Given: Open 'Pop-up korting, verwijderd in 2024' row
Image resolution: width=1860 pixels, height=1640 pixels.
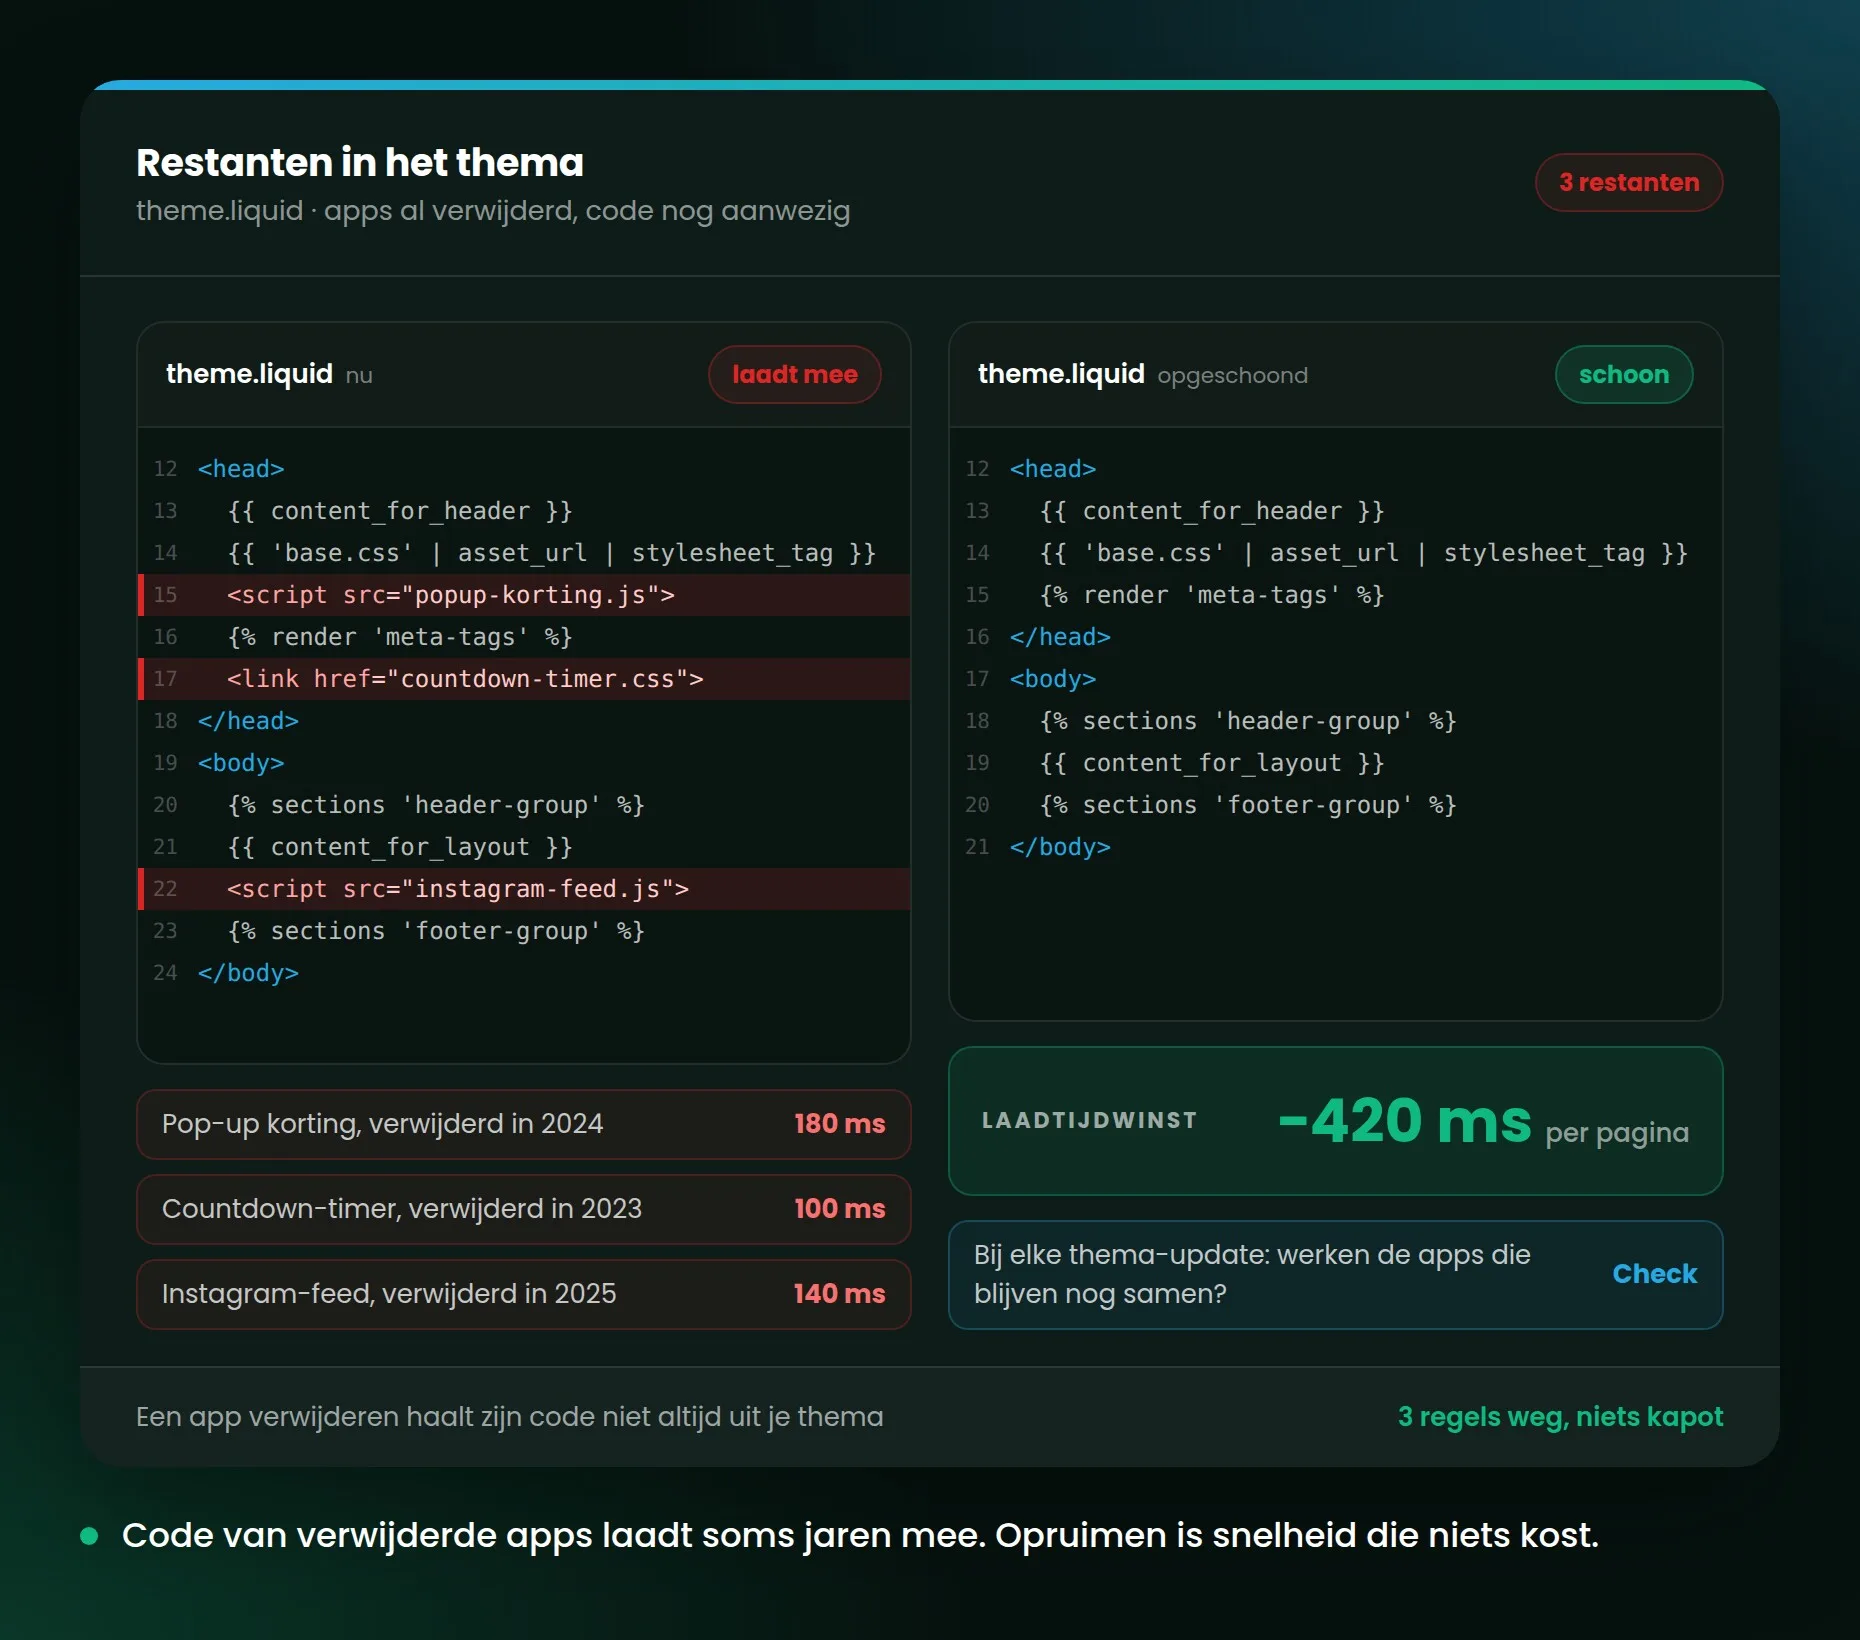Looking at the screenshot, I should tap(524, 1124).
